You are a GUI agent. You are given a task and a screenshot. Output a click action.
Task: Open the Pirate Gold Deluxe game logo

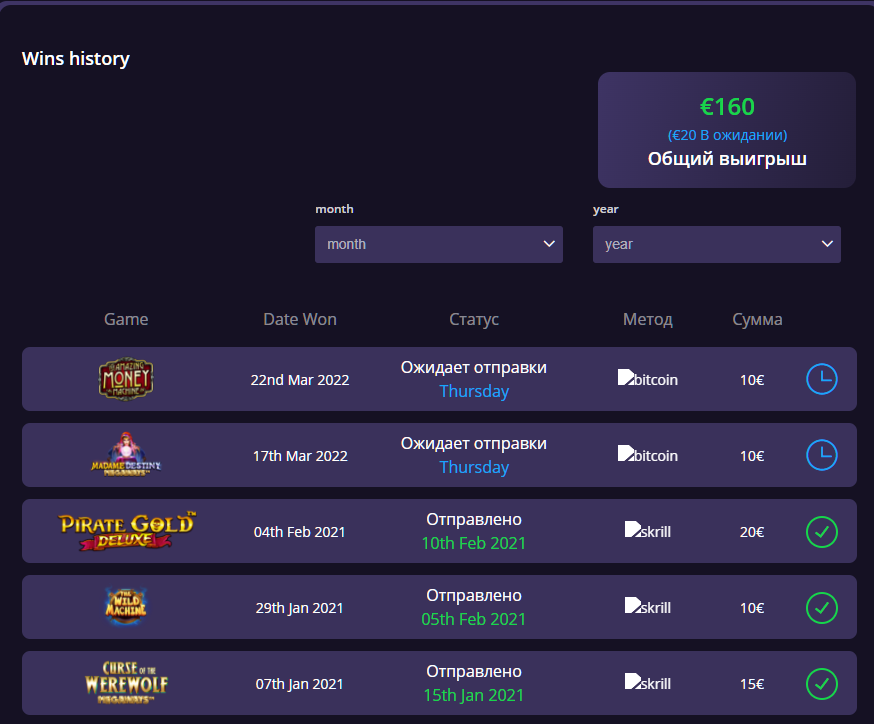[x=126, y=531]
